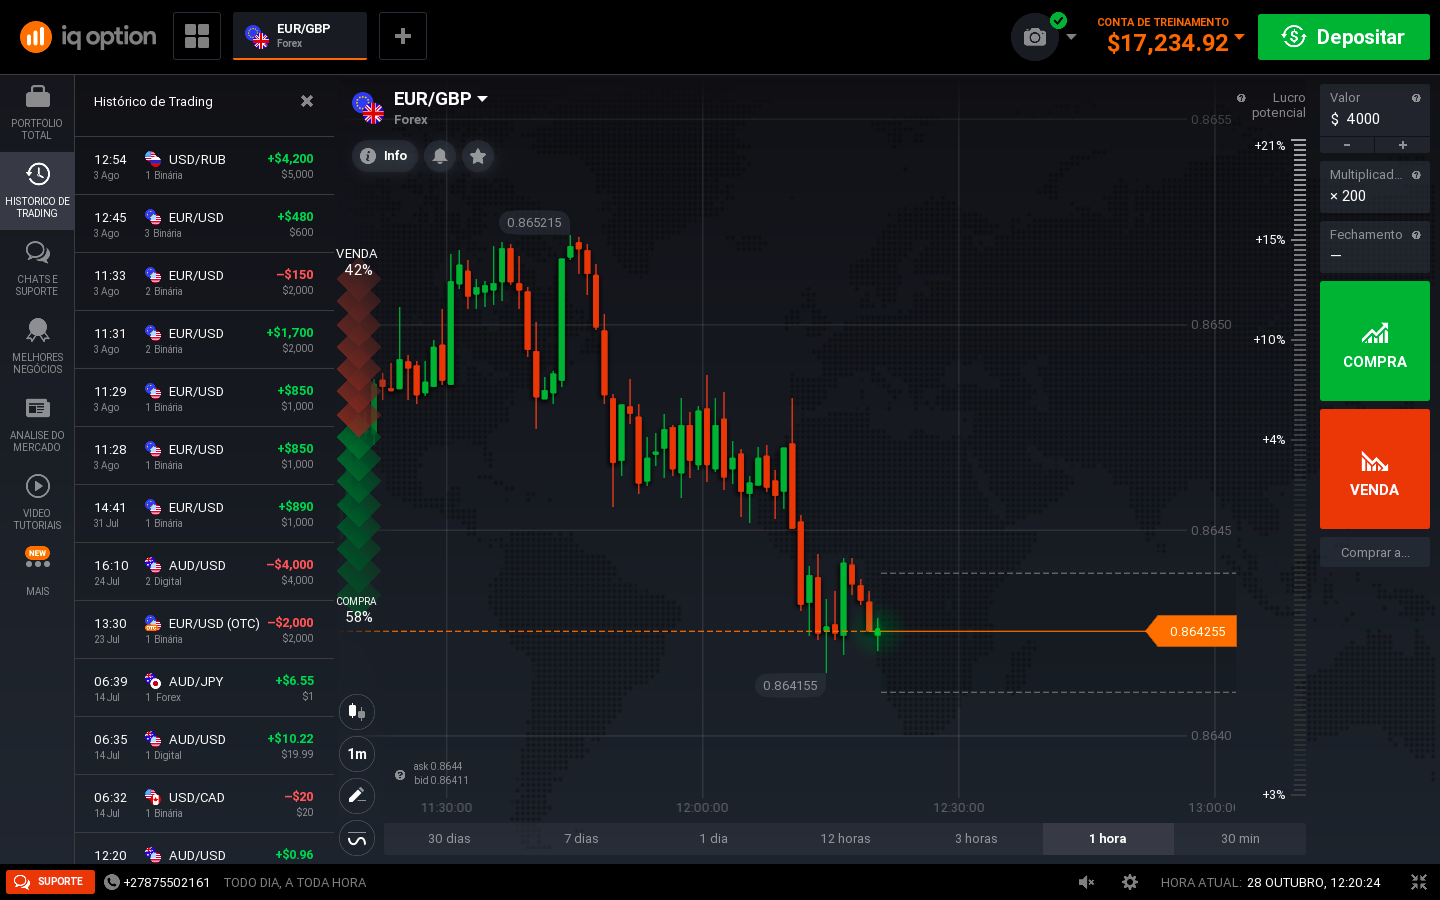This screenshot has width=1440, height=900.
Task: Open Melhores Negócios leaderboard
Action: (37, 347)
